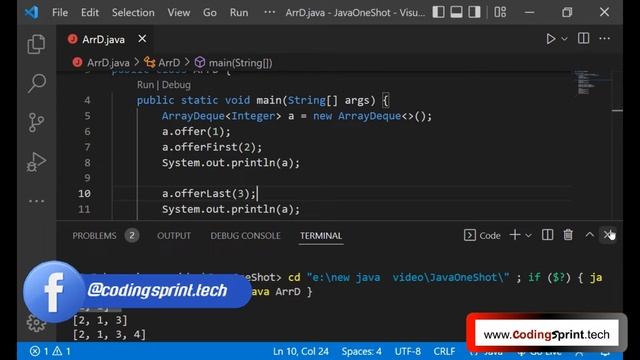Click the VS Code logo icon
The width and height of the screenshot is (640, 360).
coord(31,12)
